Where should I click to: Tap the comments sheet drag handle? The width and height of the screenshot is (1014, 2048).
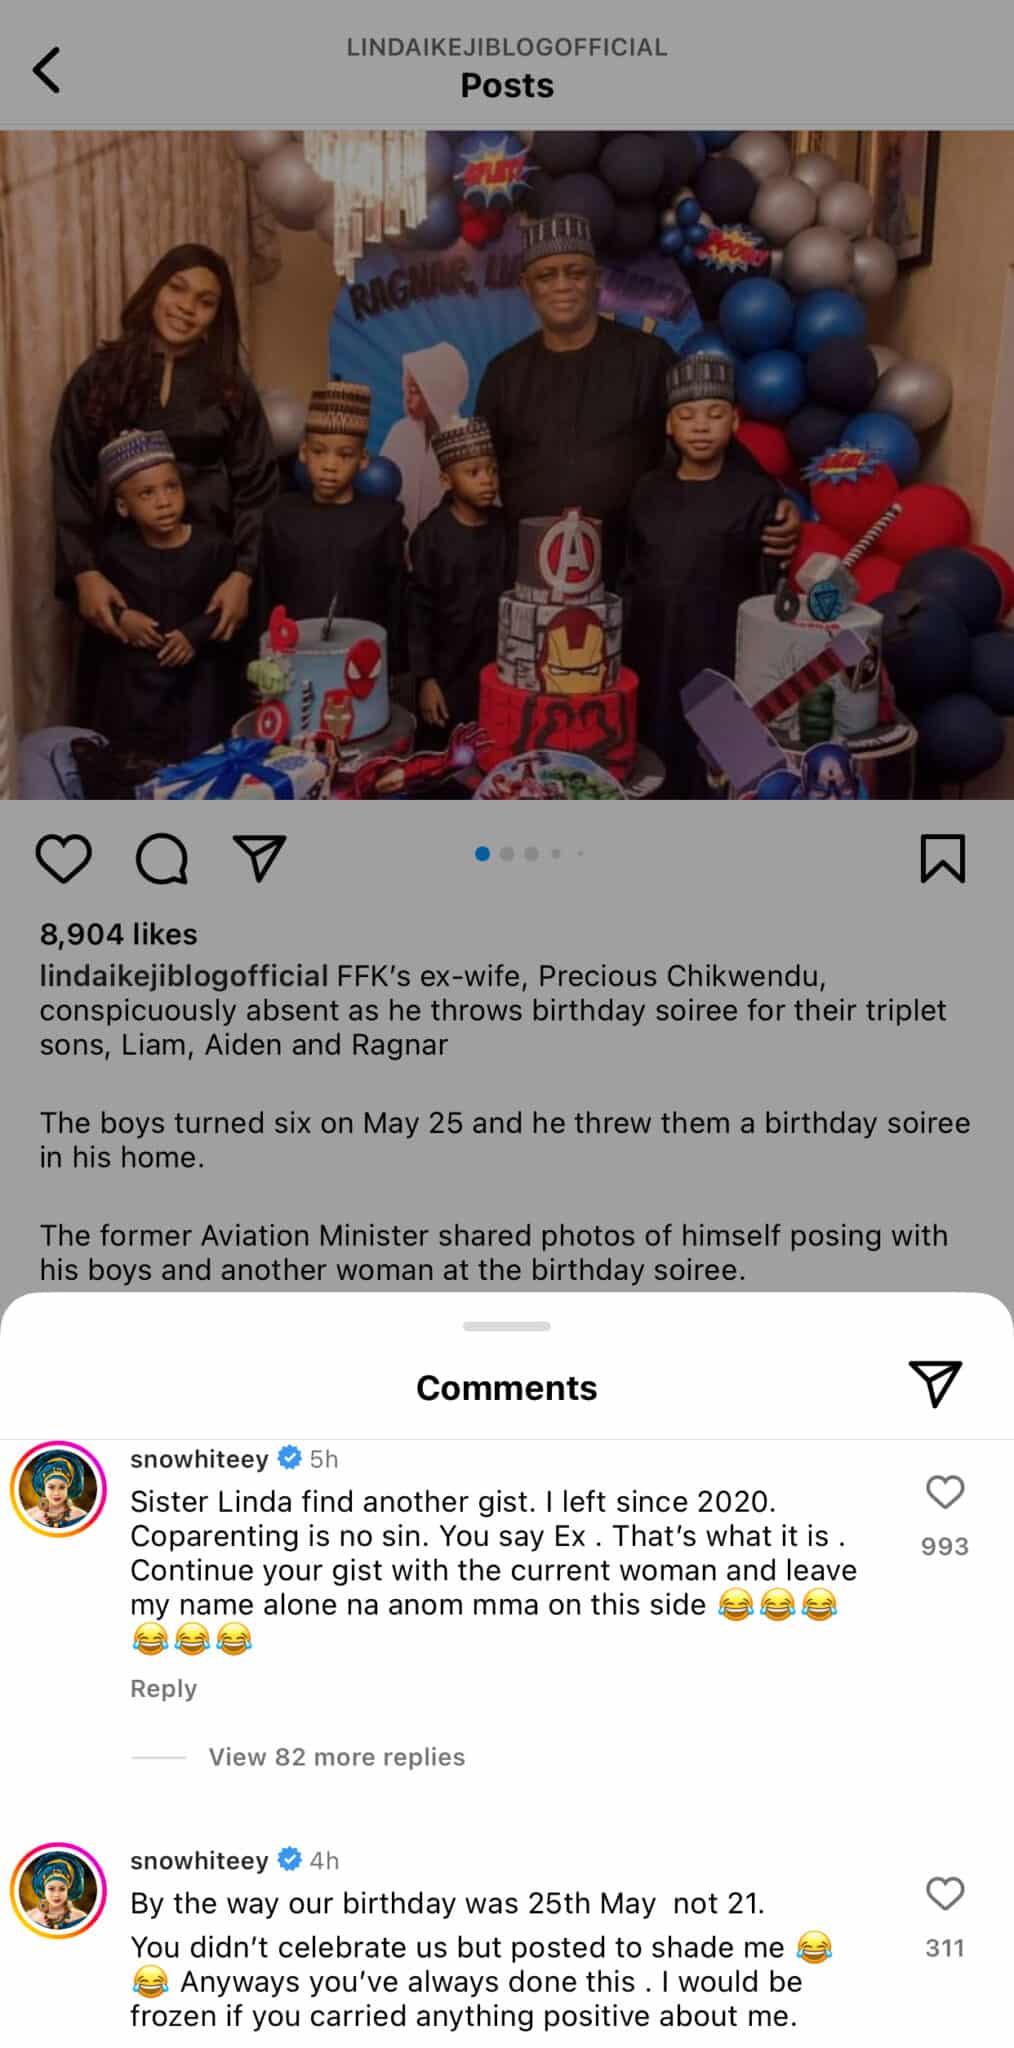pos(507,1326)
